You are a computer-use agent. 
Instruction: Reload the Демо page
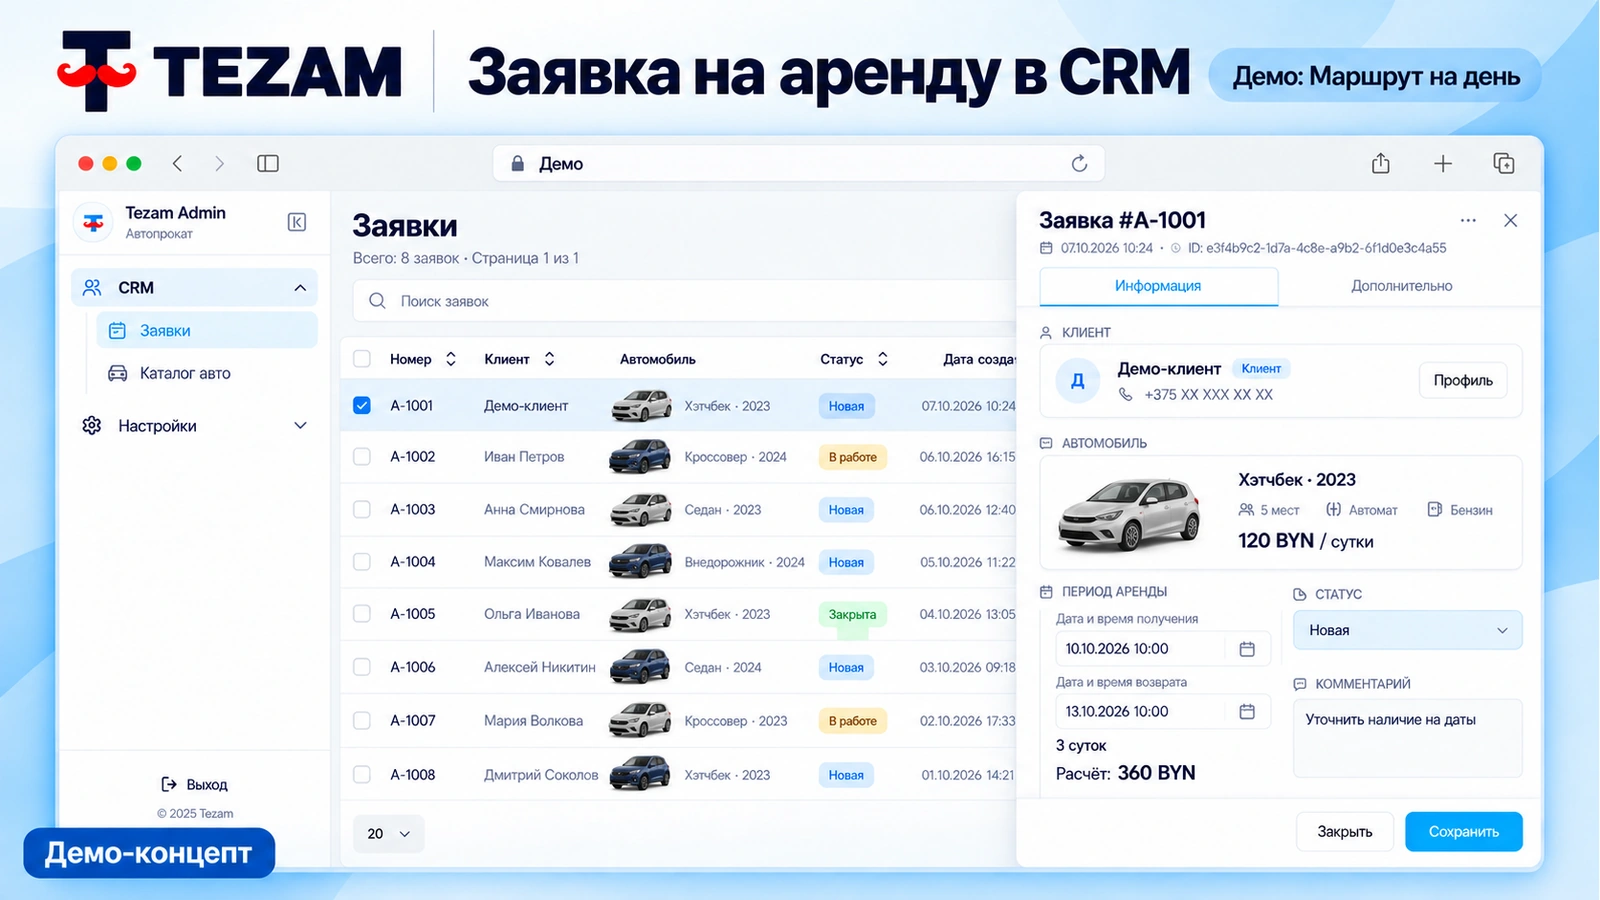1079,163
